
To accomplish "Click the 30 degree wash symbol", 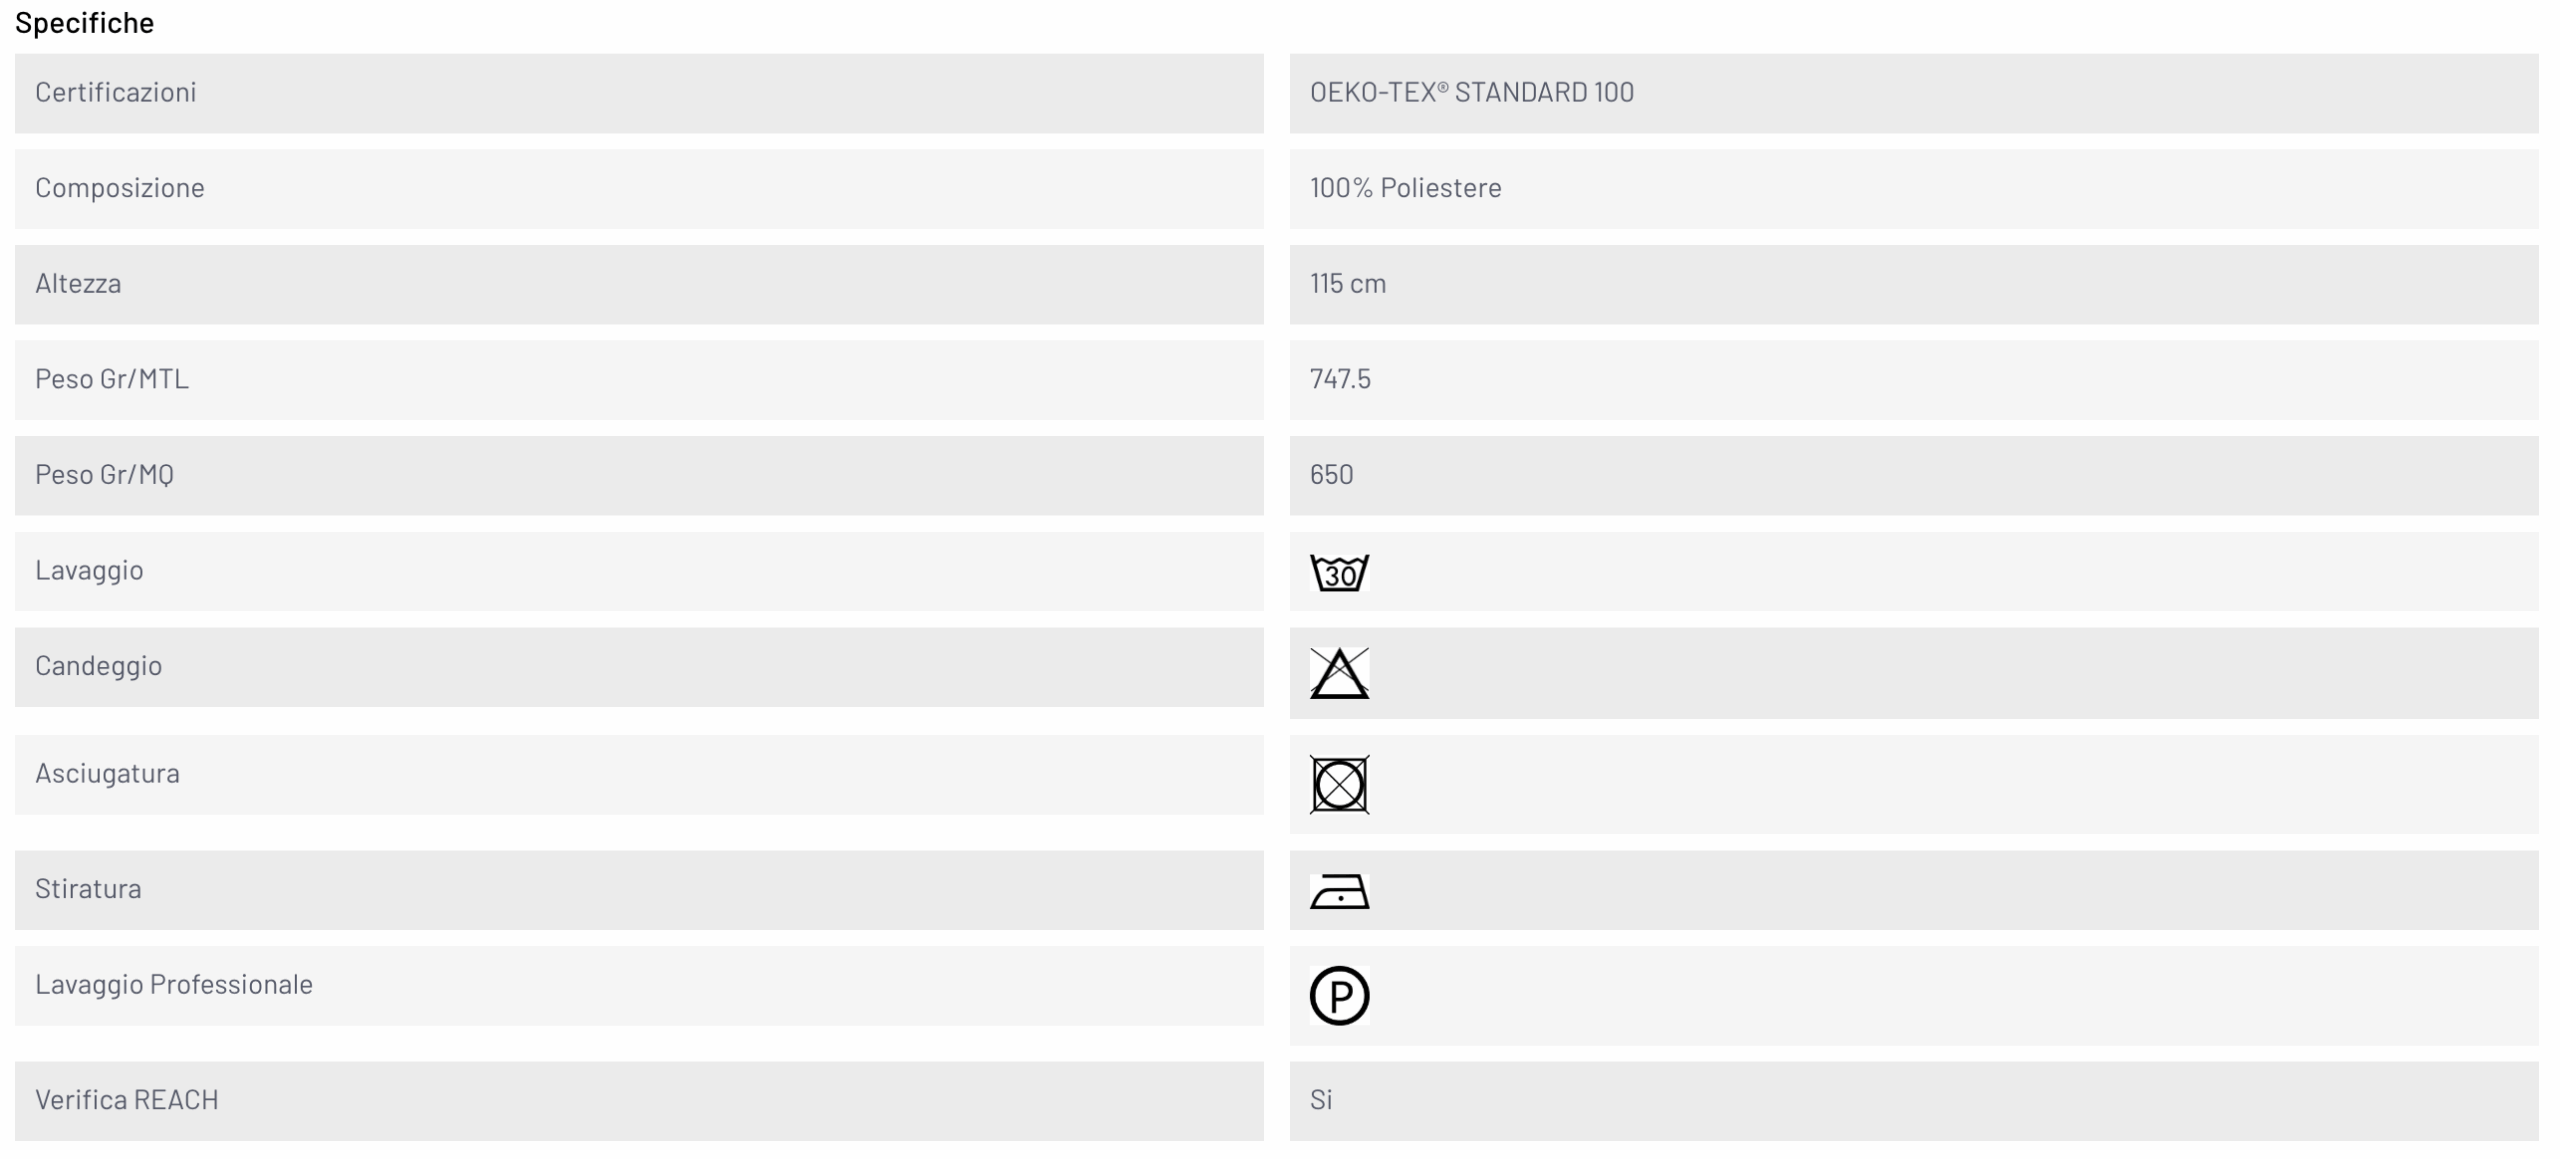I will click(1339, 572).
